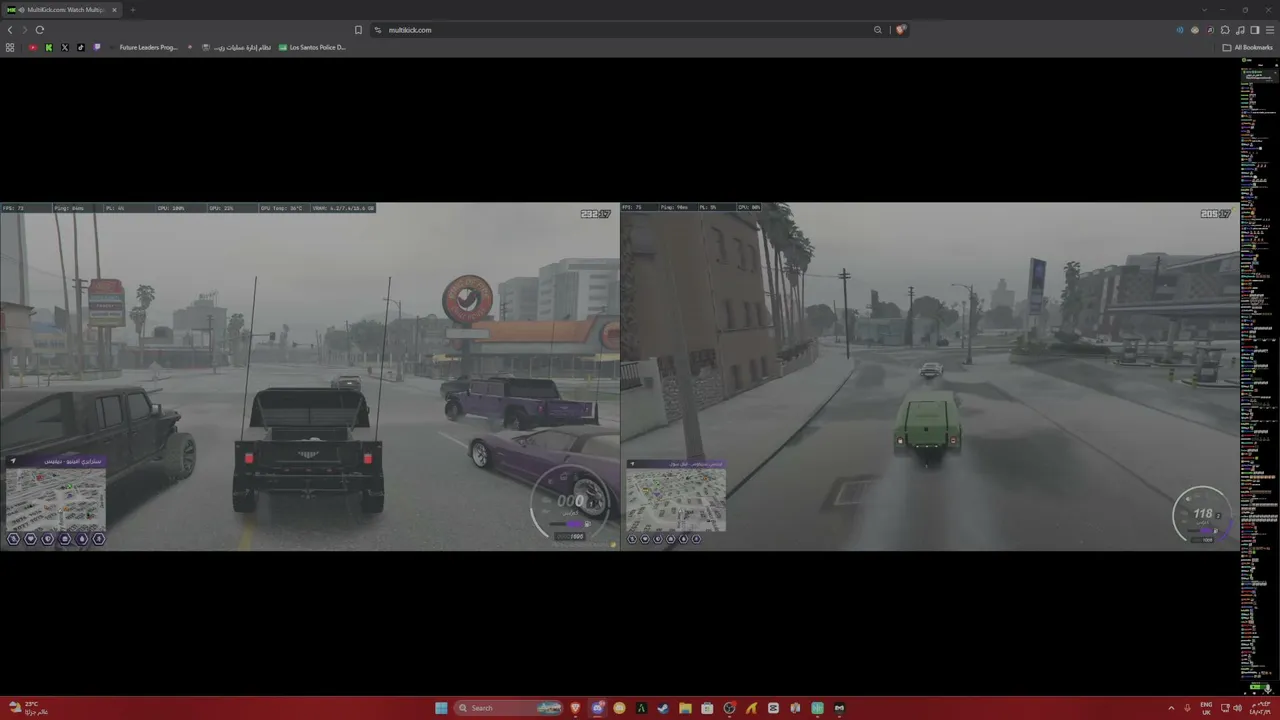Click the minimap in the right stream
This screenshot has width=1280, height=720.
(676, 500)
